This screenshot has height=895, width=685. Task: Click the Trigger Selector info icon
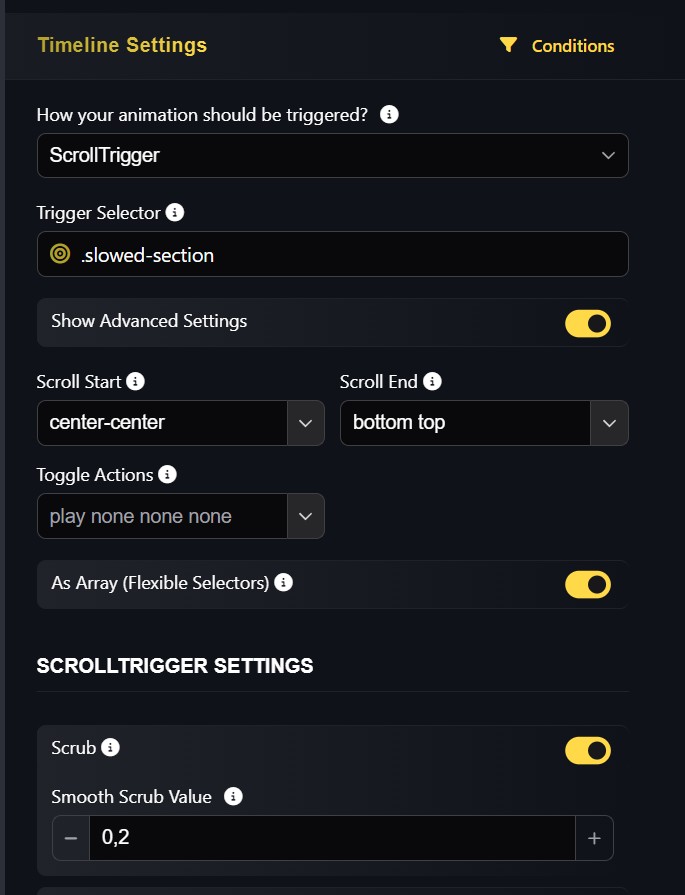[x=175, y=212]
